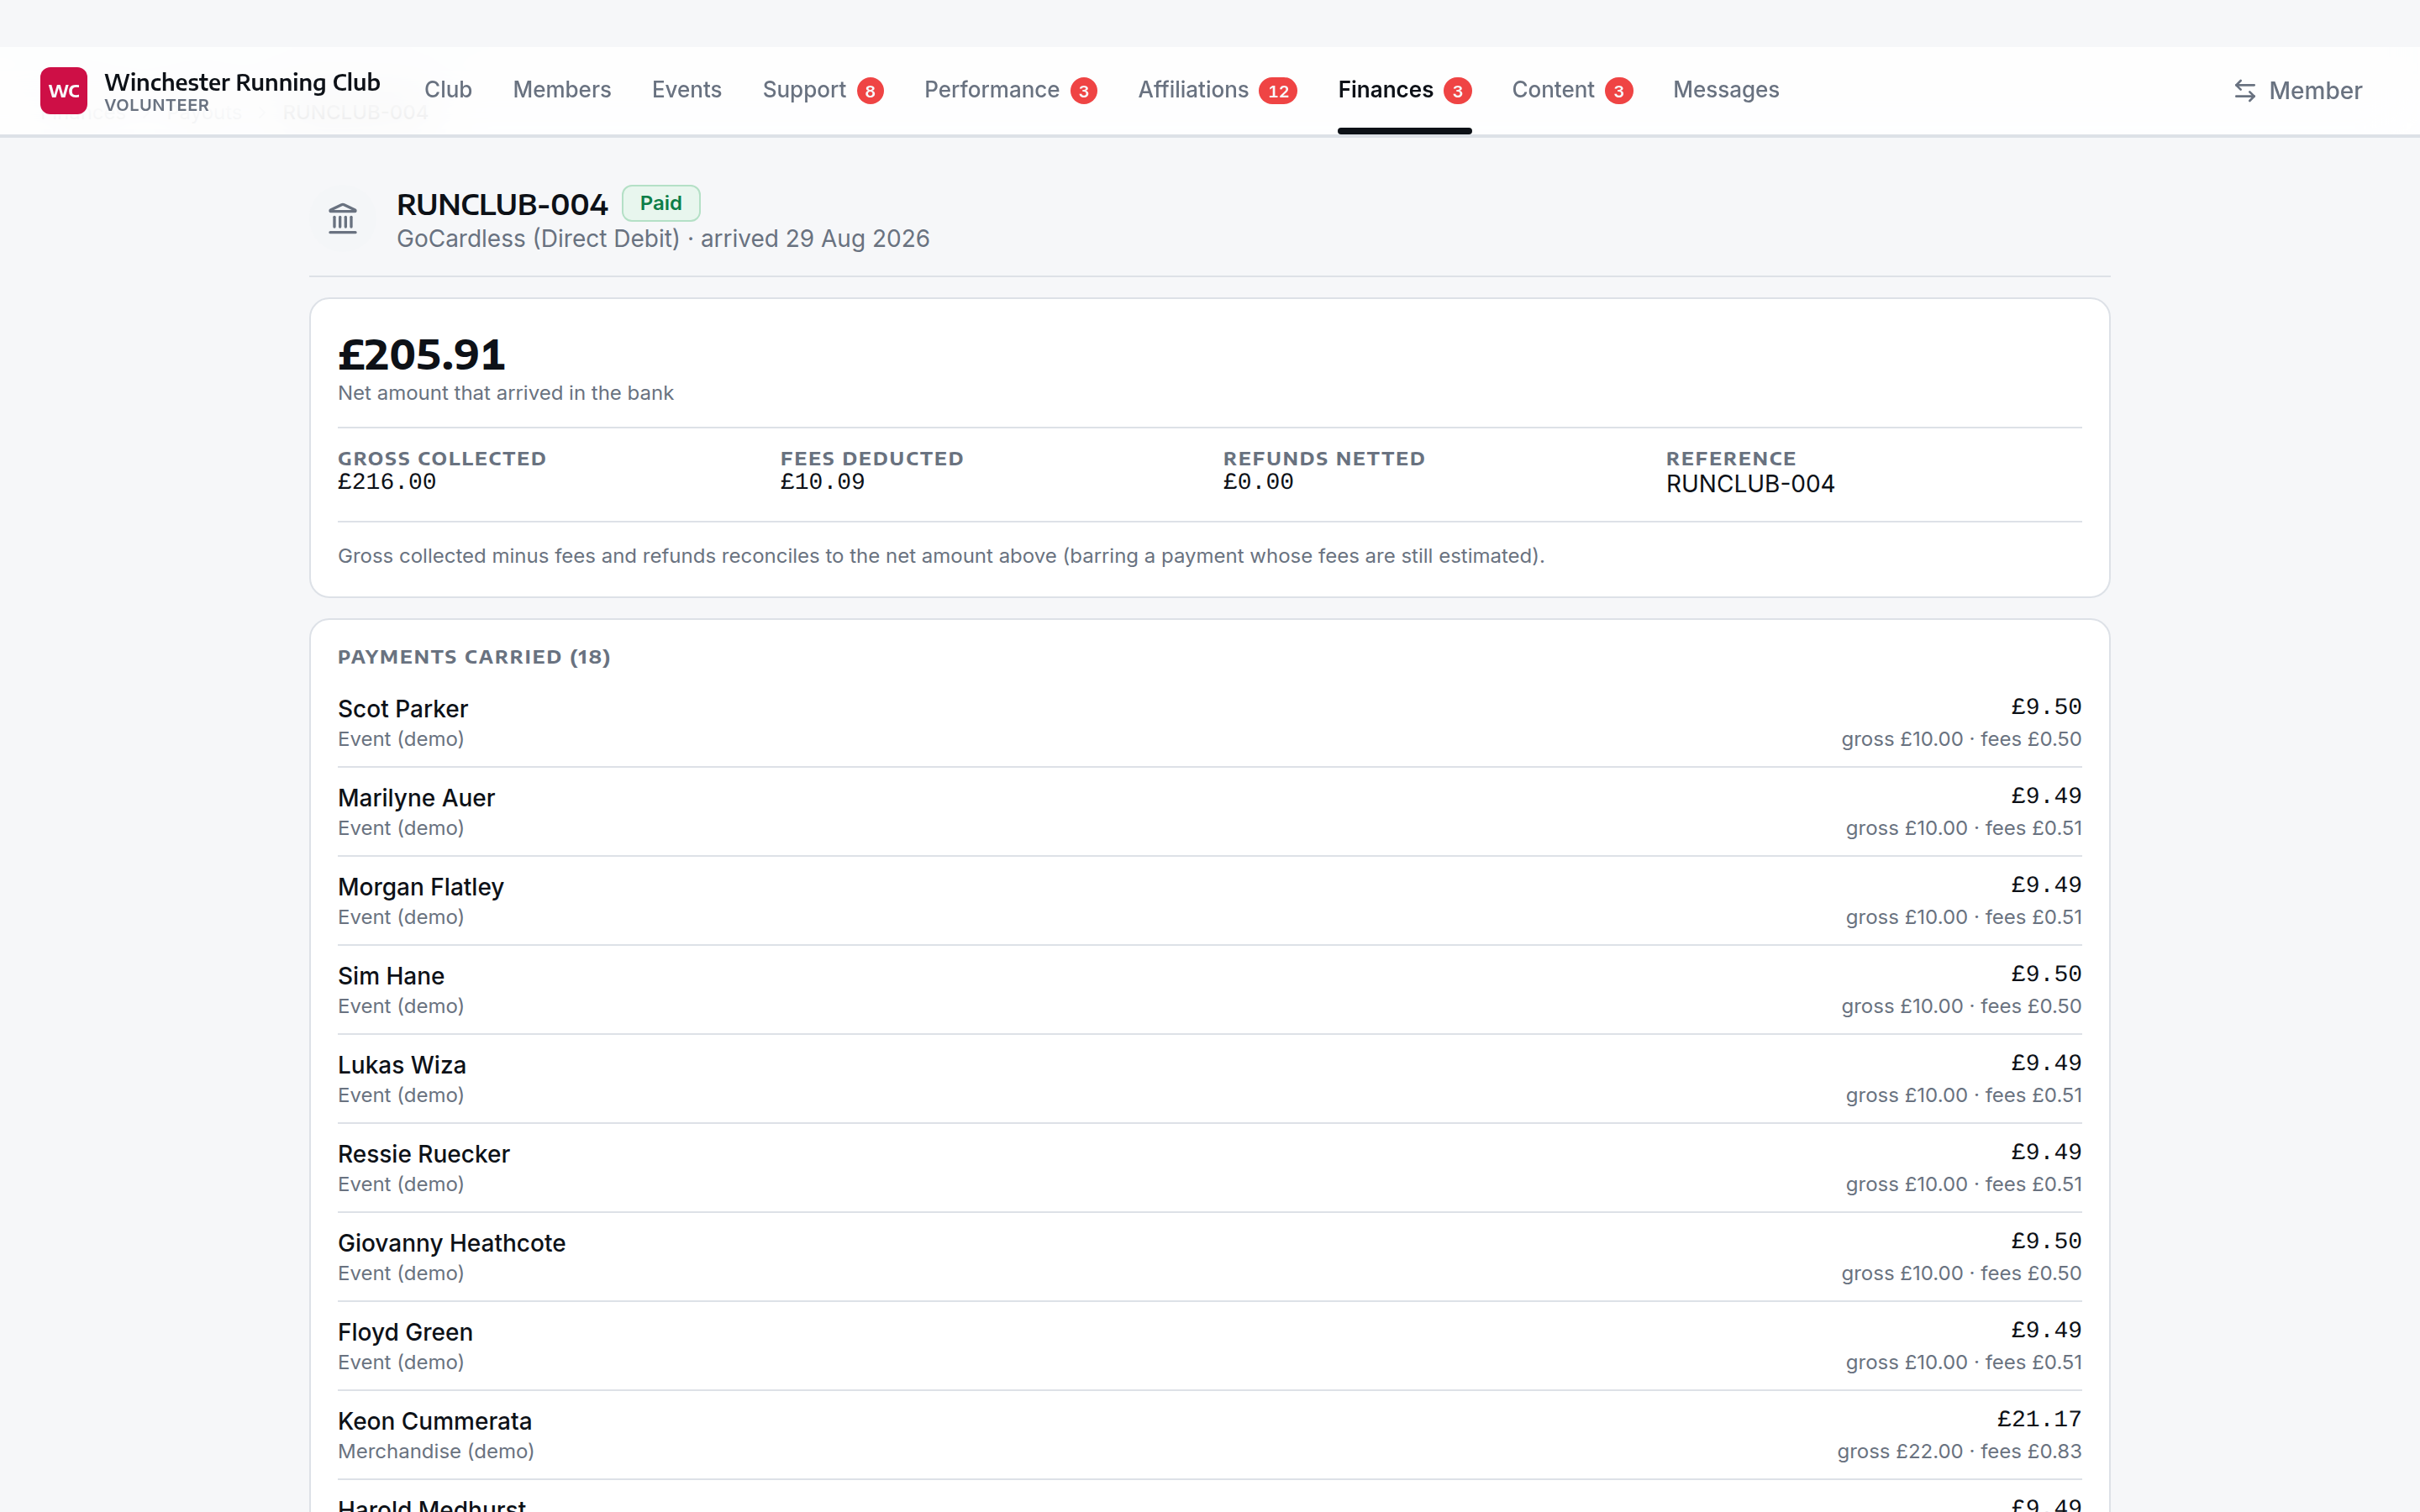The width and height of the screenshot is (2420, 1512).
Task: Click the Performance badge showing 3
Action: pos(1083,91)
